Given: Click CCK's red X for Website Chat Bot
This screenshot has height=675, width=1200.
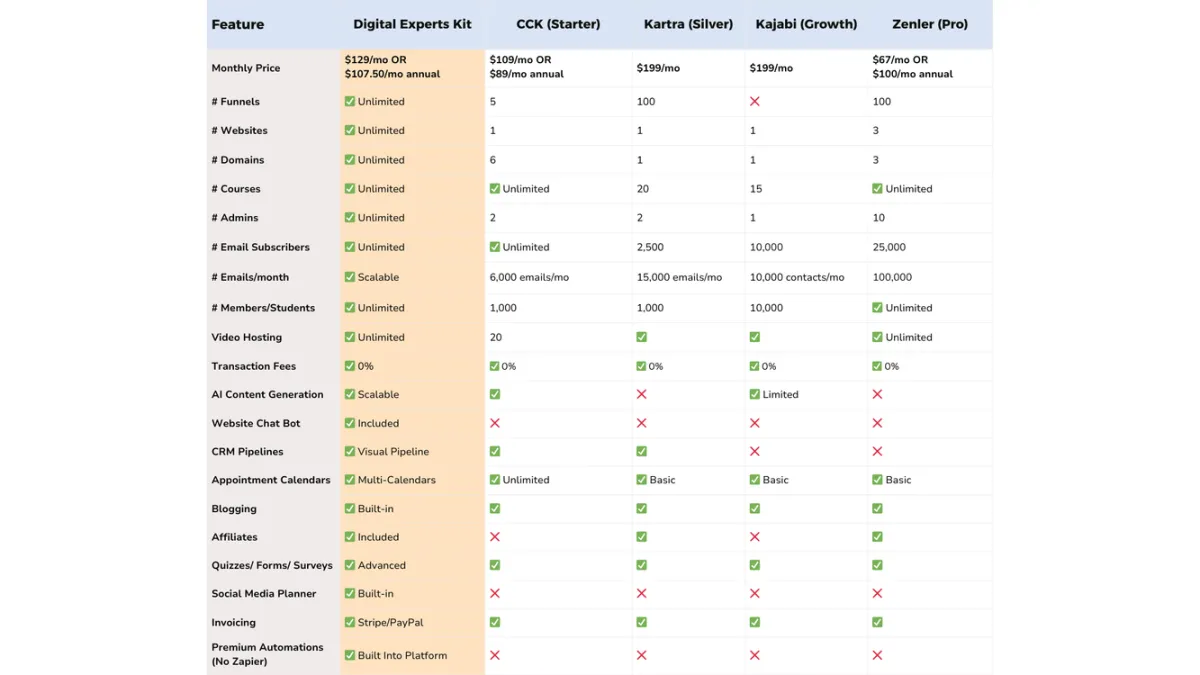Looking at the screenshot, I should coord(495,423).
